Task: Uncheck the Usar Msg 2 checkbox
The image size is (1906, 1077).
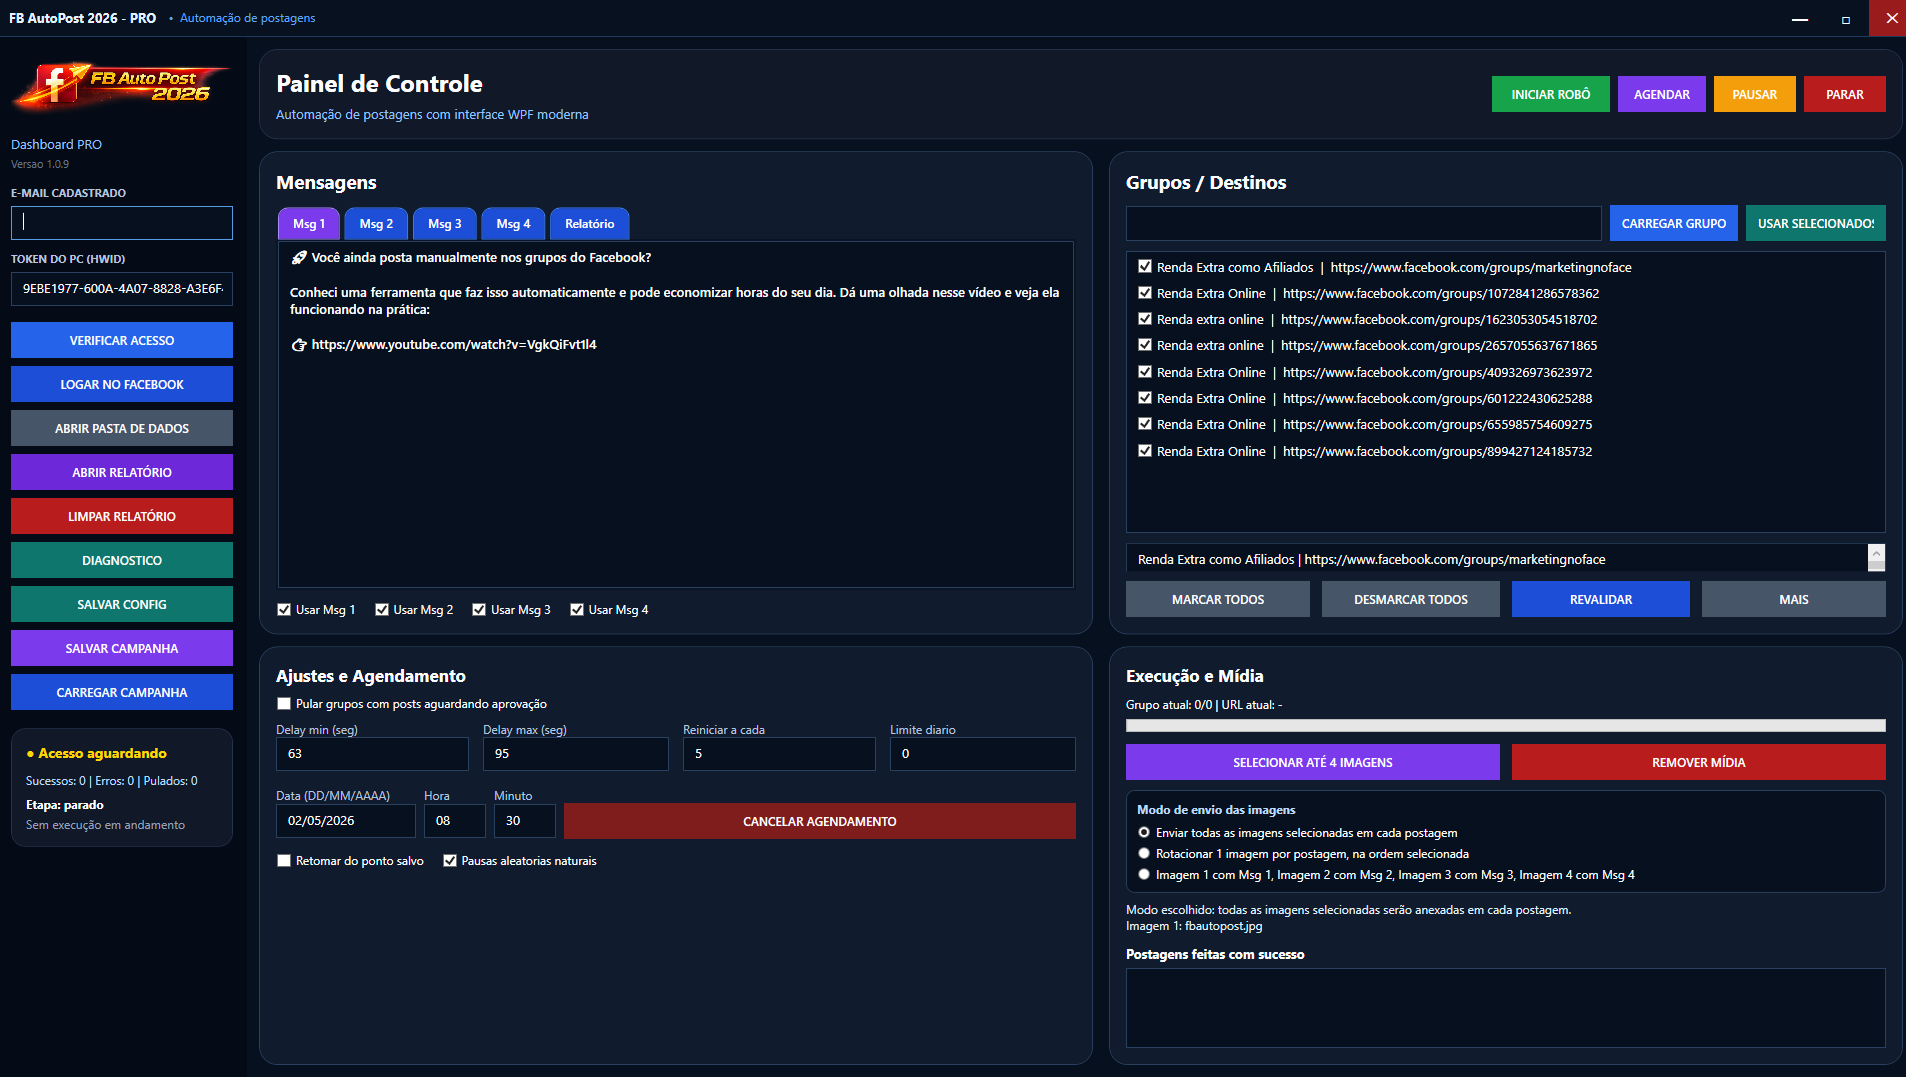Action: pyautogui.click(x=382, y=610)
